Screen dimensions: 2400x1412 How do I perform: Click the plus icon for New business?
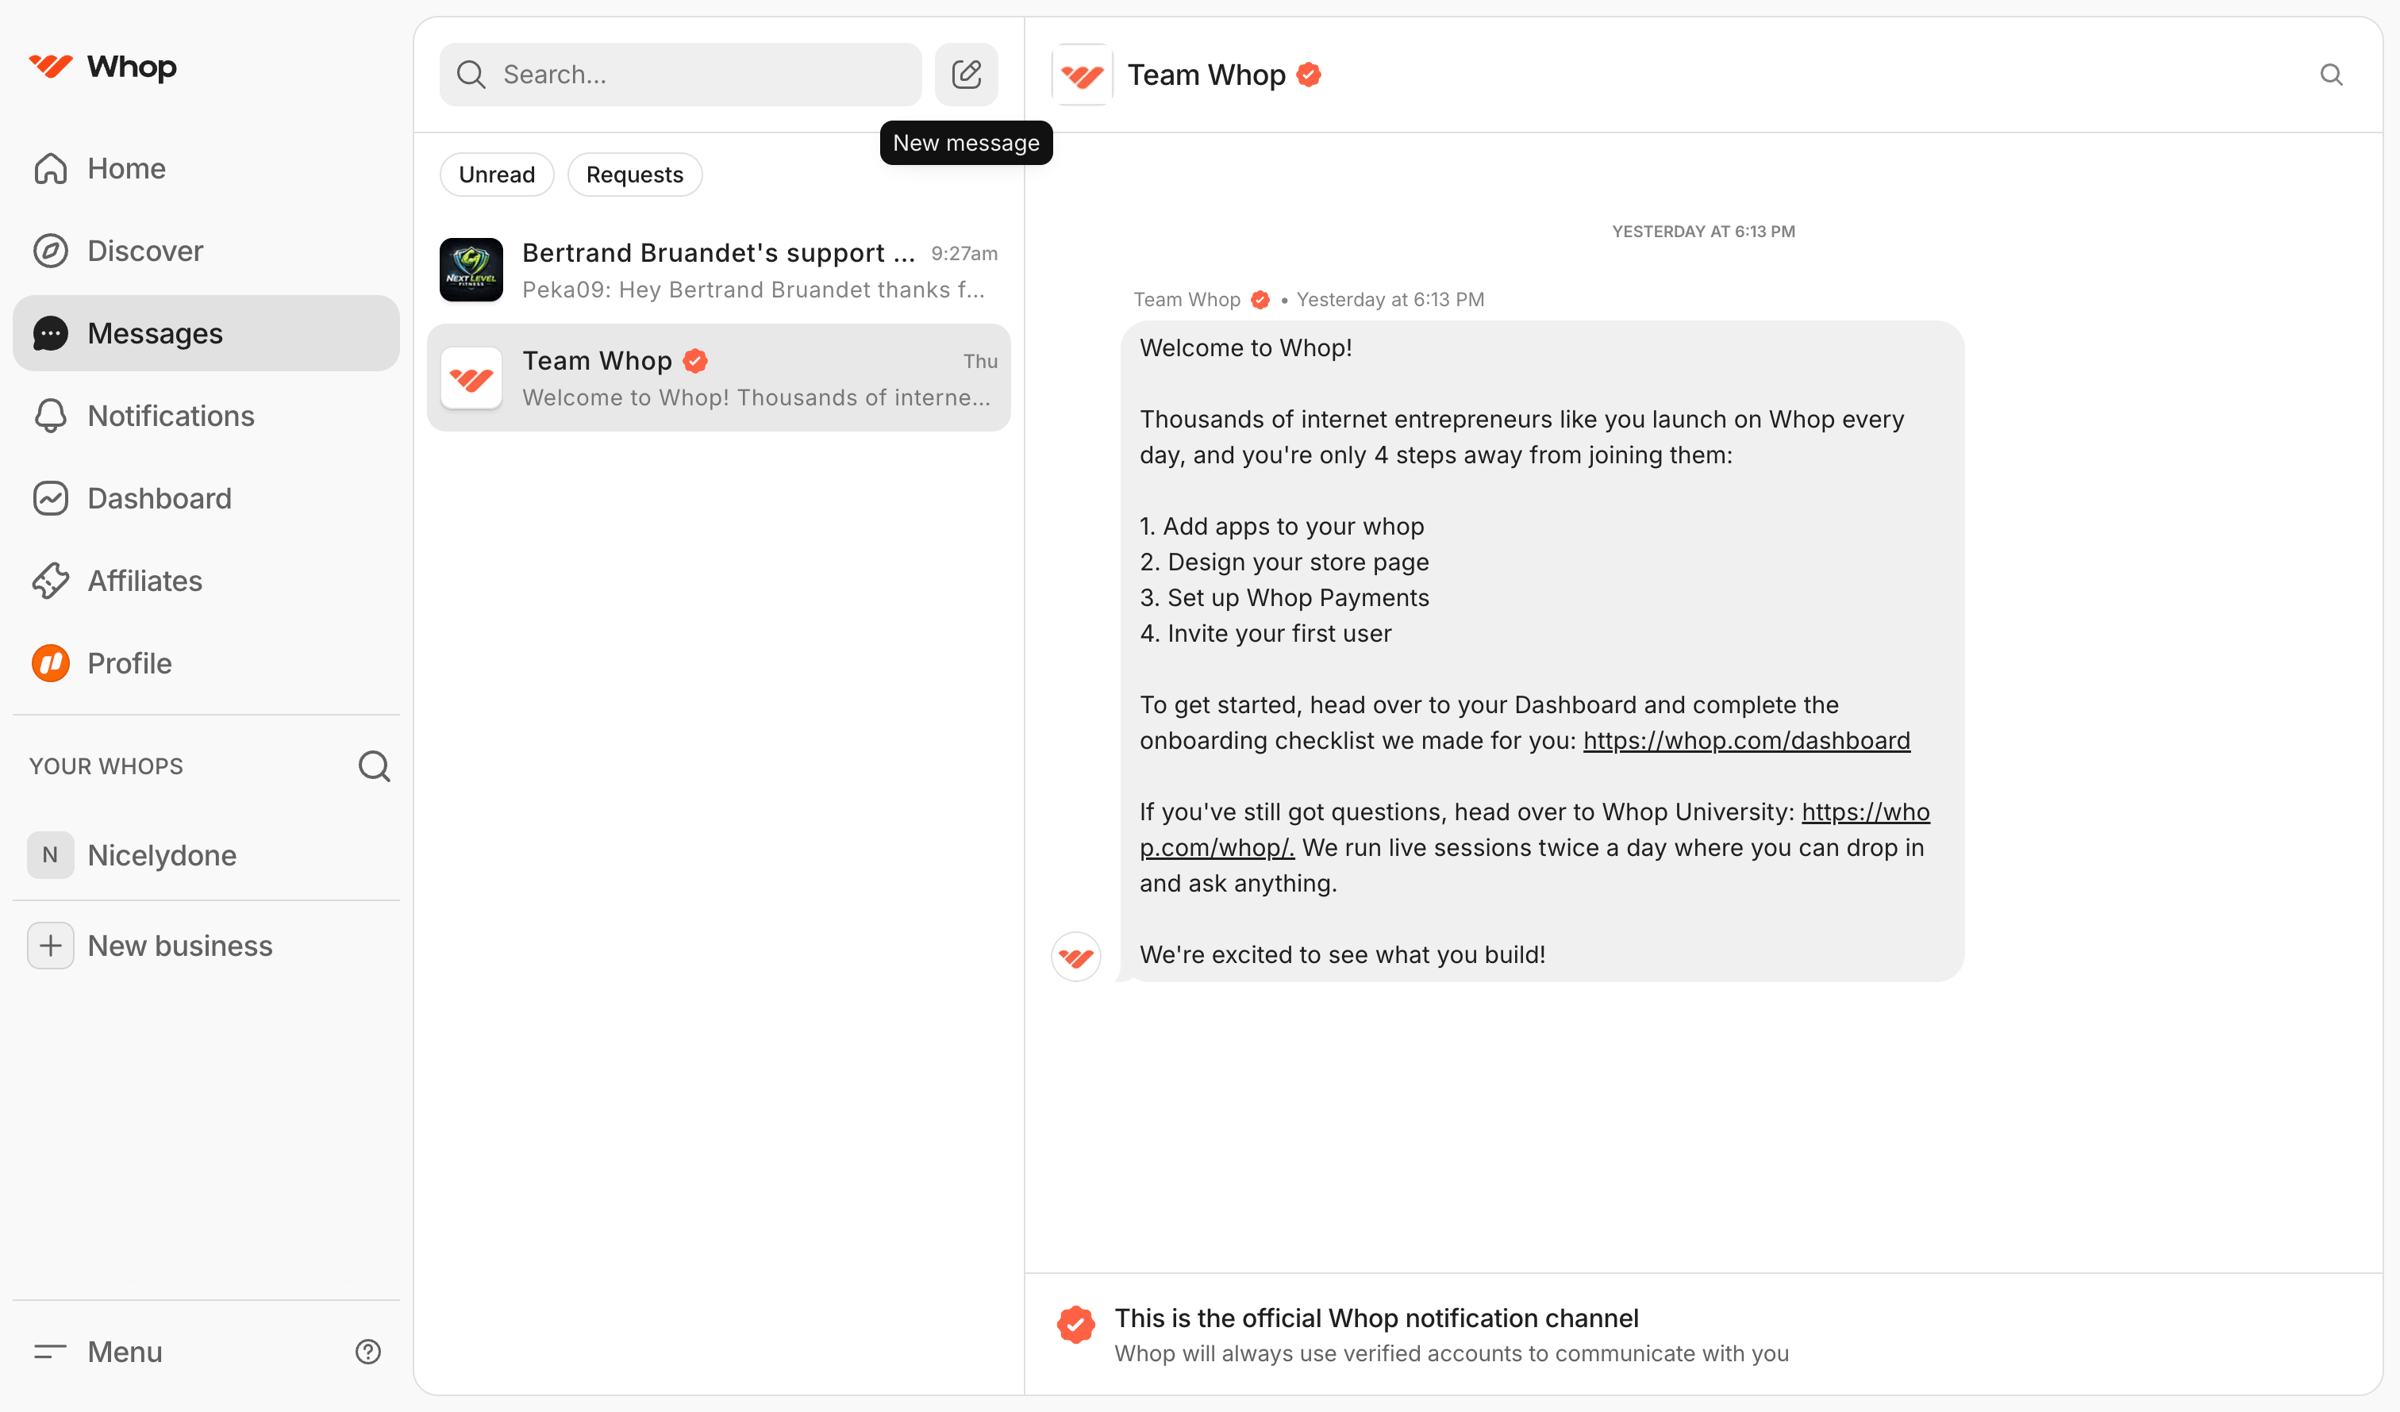pyautogui.click(x=50, y=946)
